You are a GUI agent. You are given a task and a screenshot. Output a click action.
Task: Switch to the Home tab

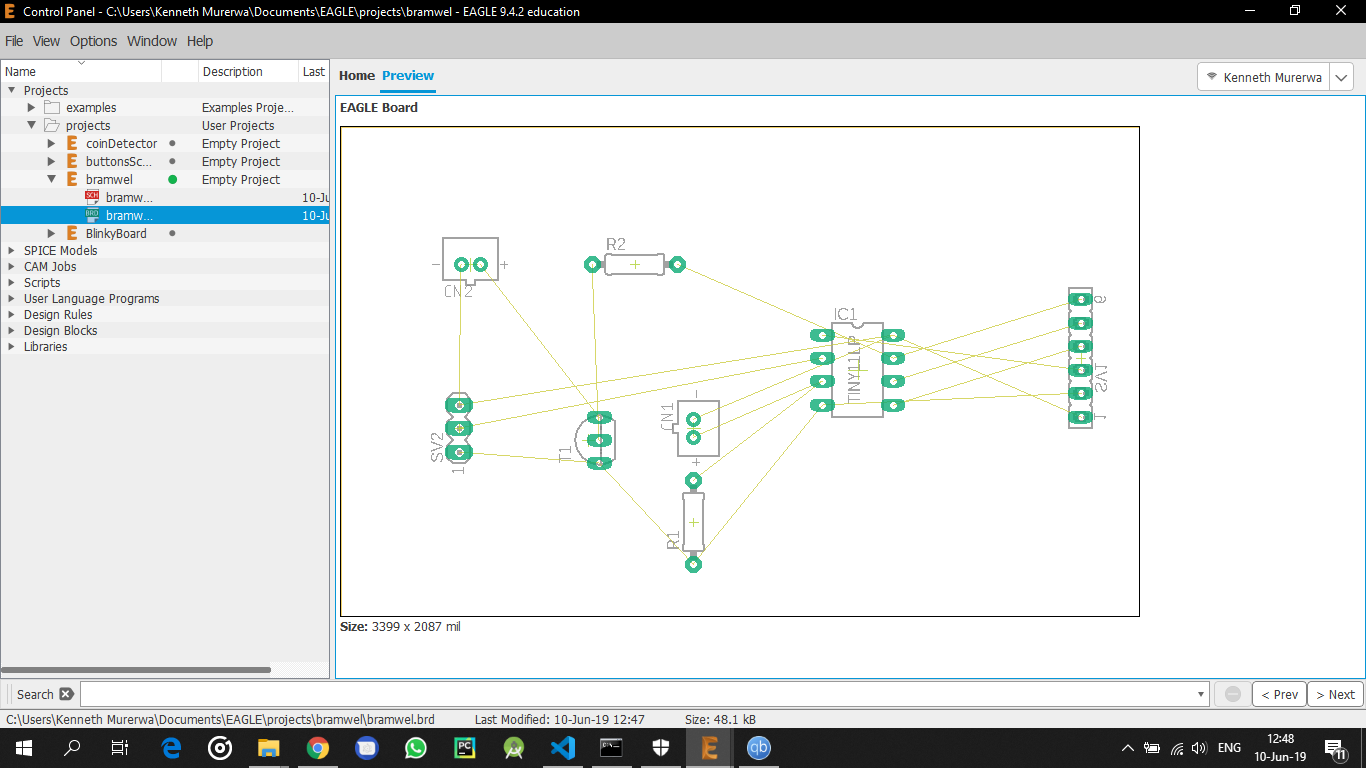click(357, 75)
